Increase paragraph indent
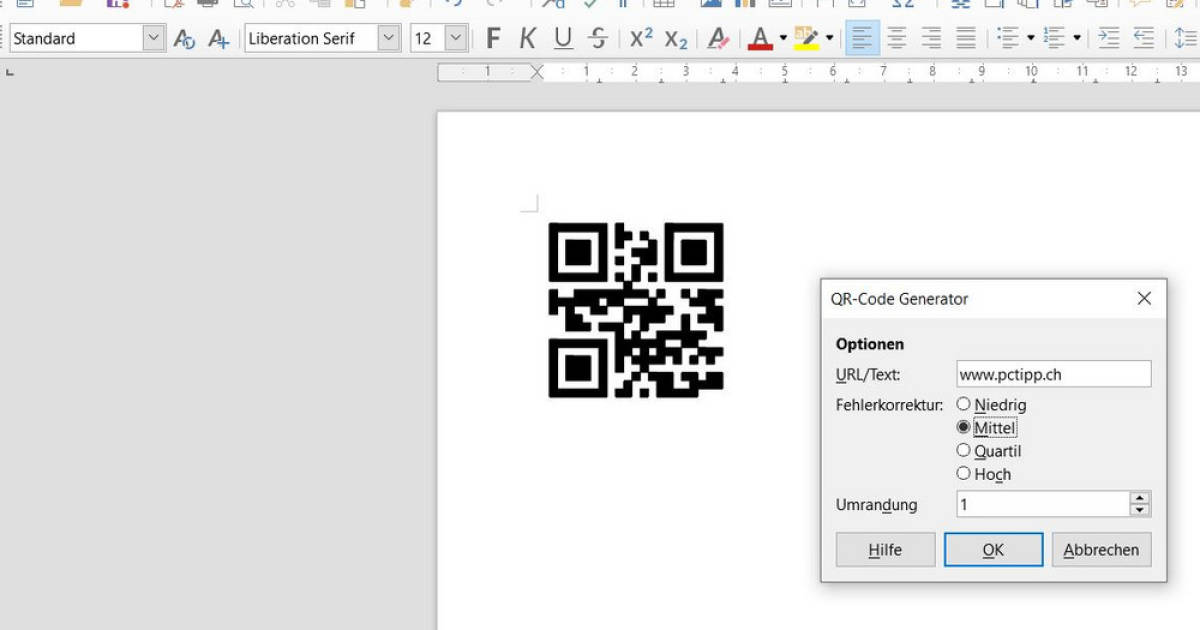The image size is (1200, 630). 1108,38
